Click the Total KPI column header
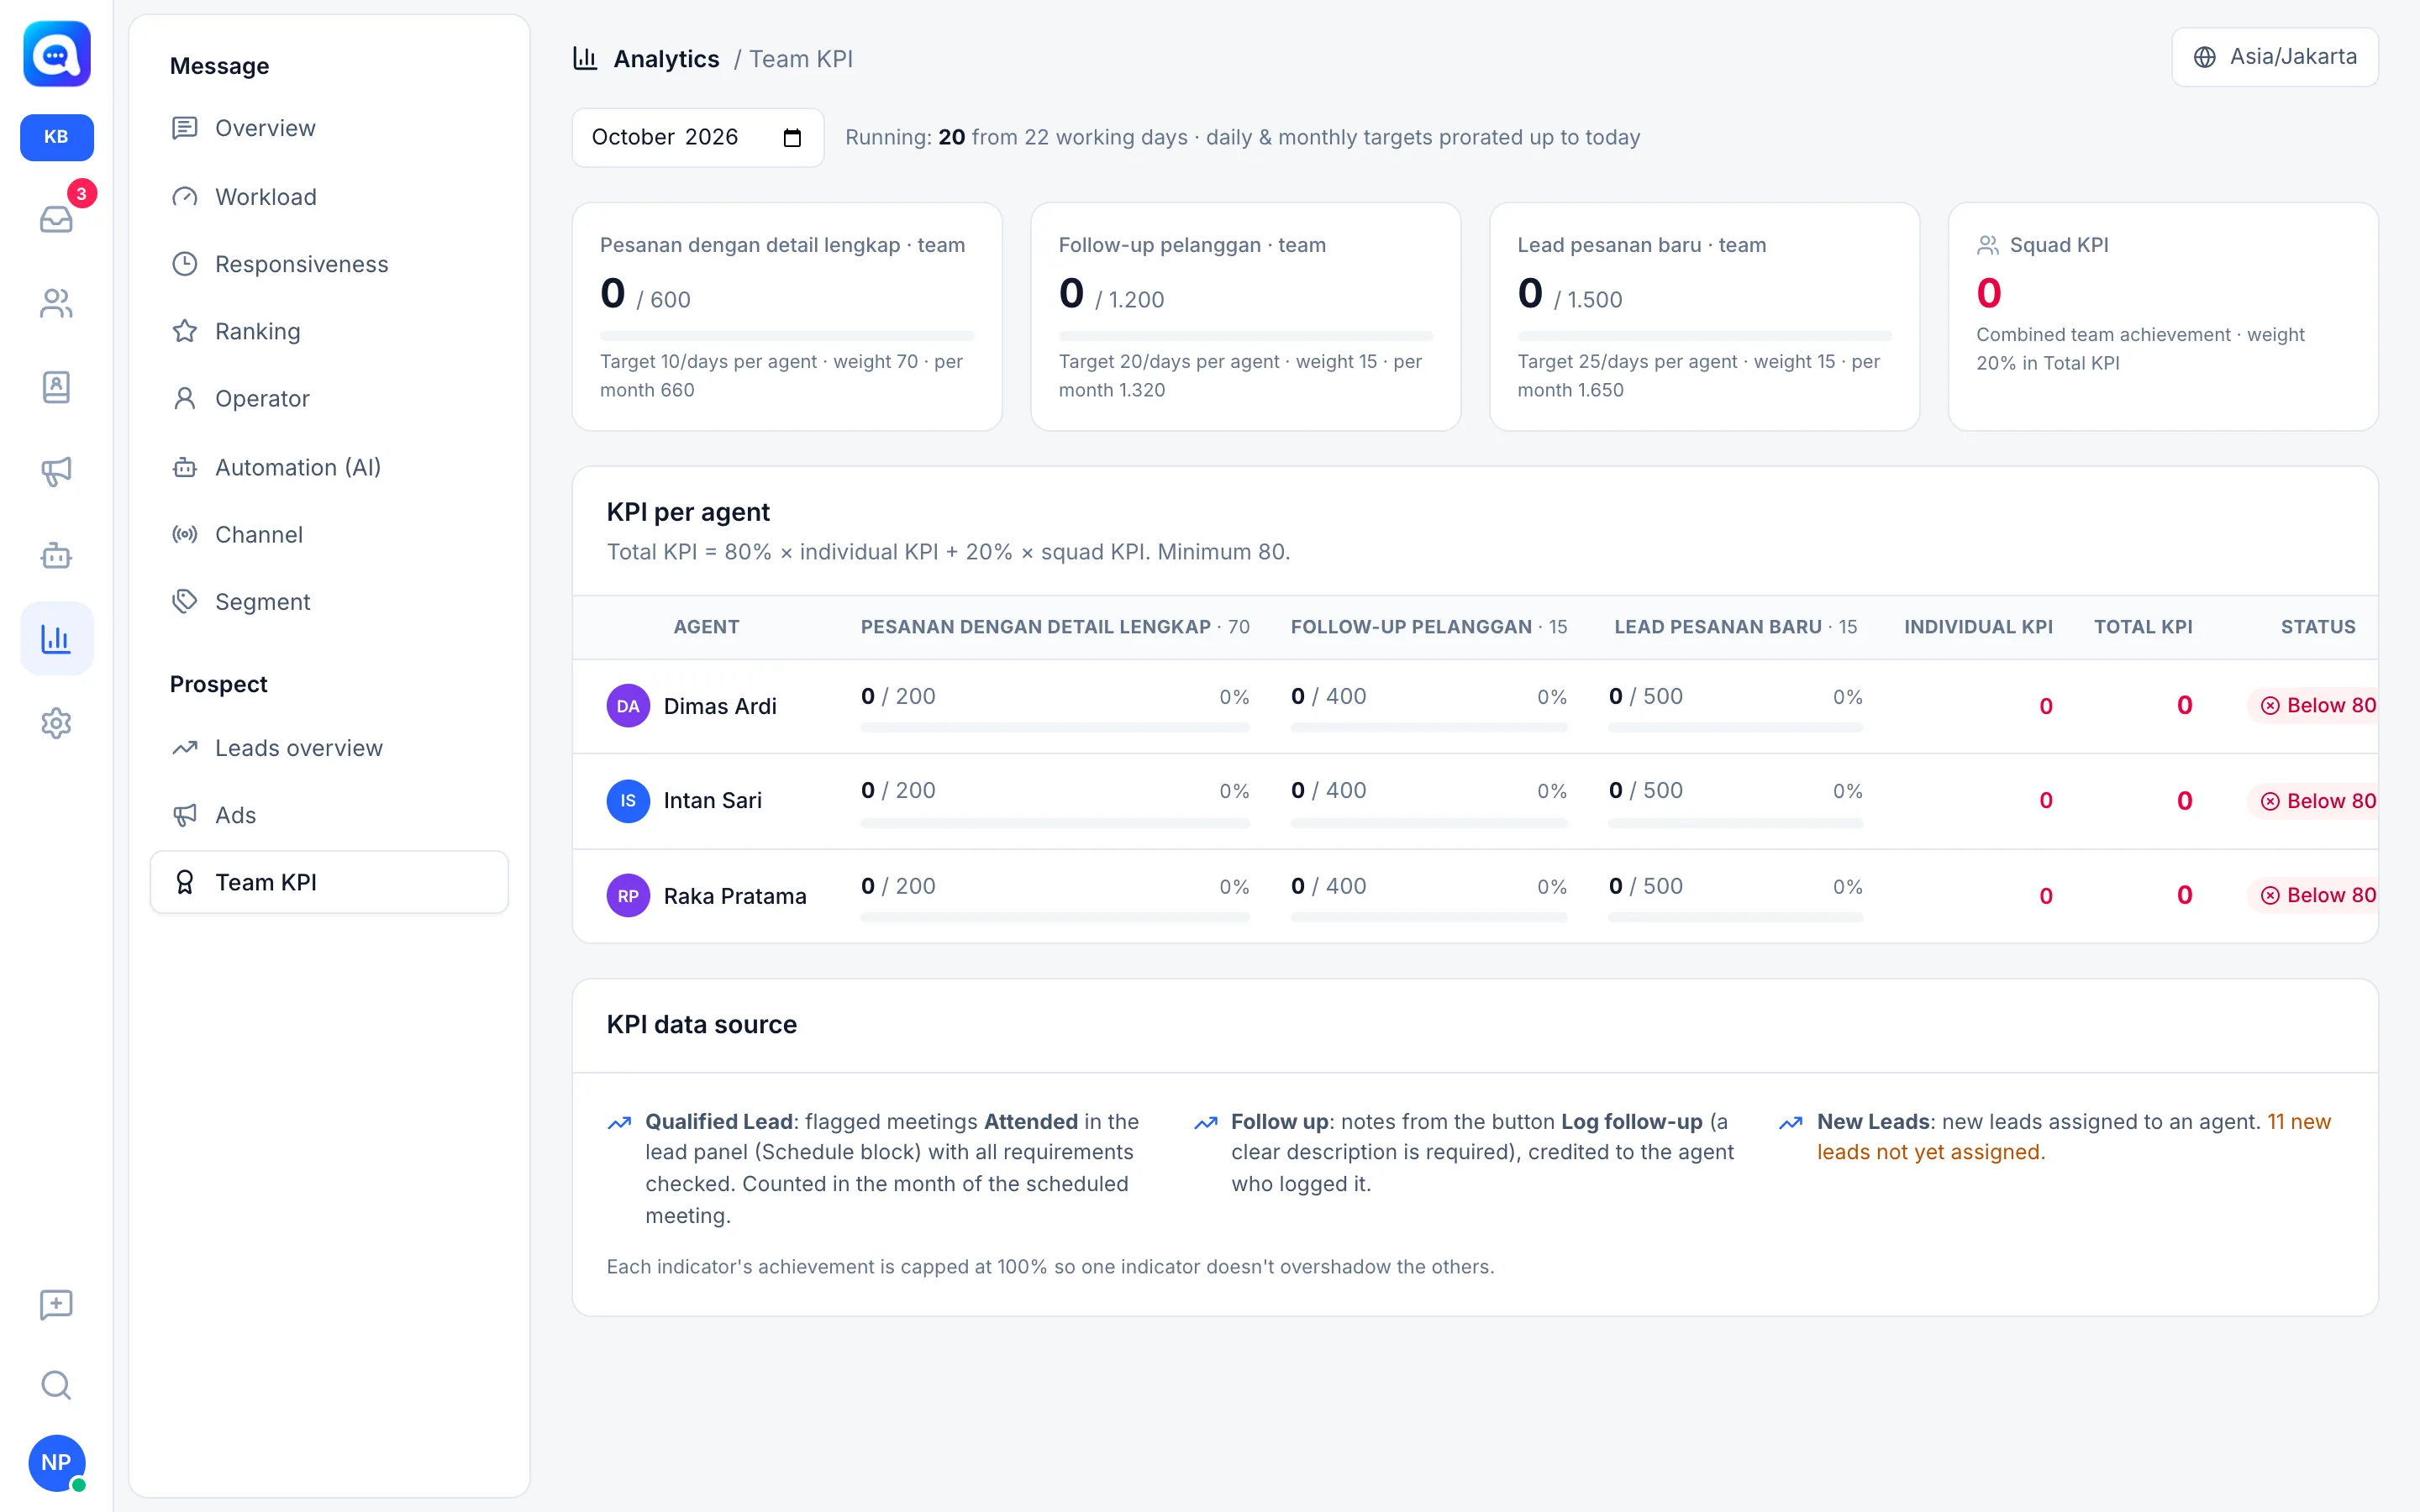 click(2143, 627)
